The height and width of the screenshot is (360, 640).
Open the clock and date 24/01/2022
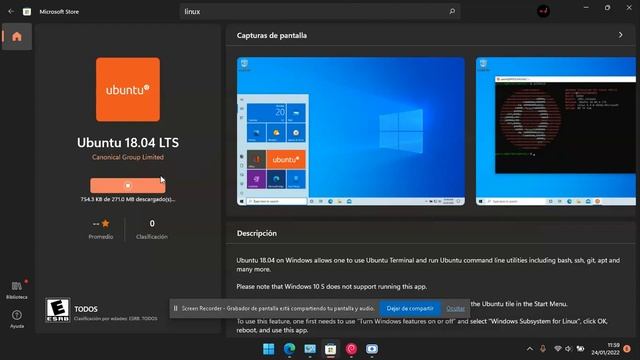pyautogui.click(x=606, y=349)
